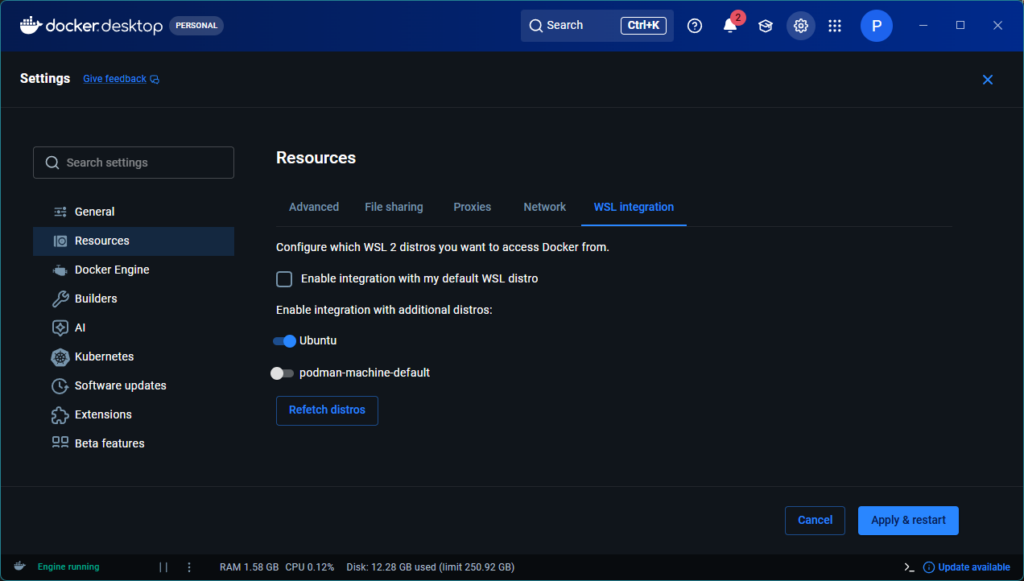
Task: Click the Disk 12.28 GB used text
Action: (430, 567)
